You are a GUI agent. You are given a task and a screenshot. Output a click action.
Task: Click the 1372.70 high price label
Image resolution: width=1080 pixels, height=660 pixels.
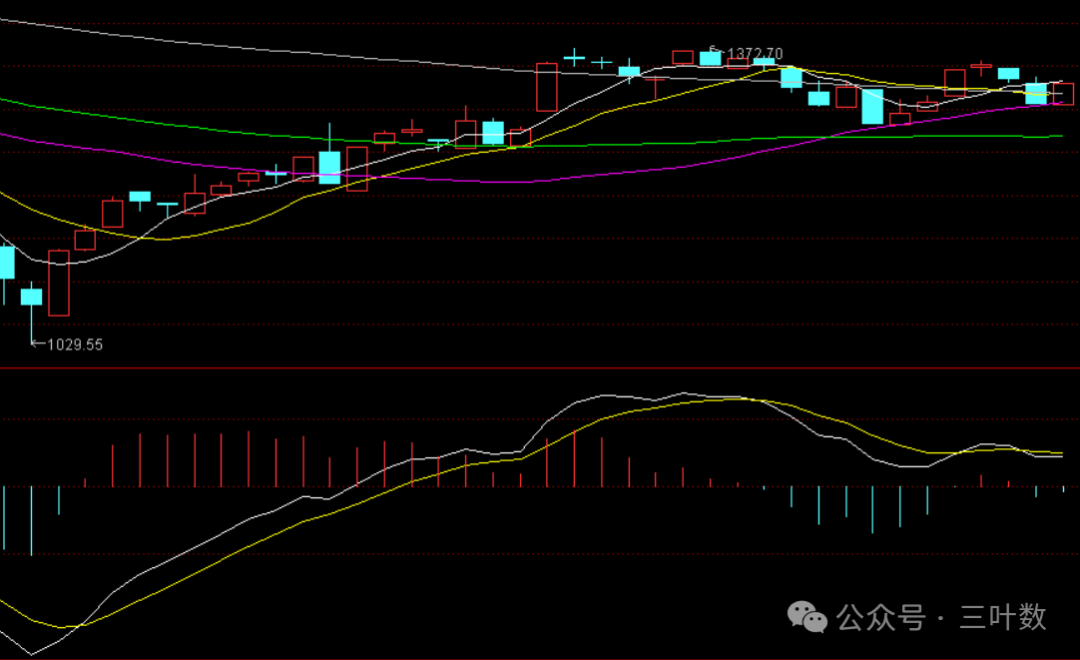(755, 54)
